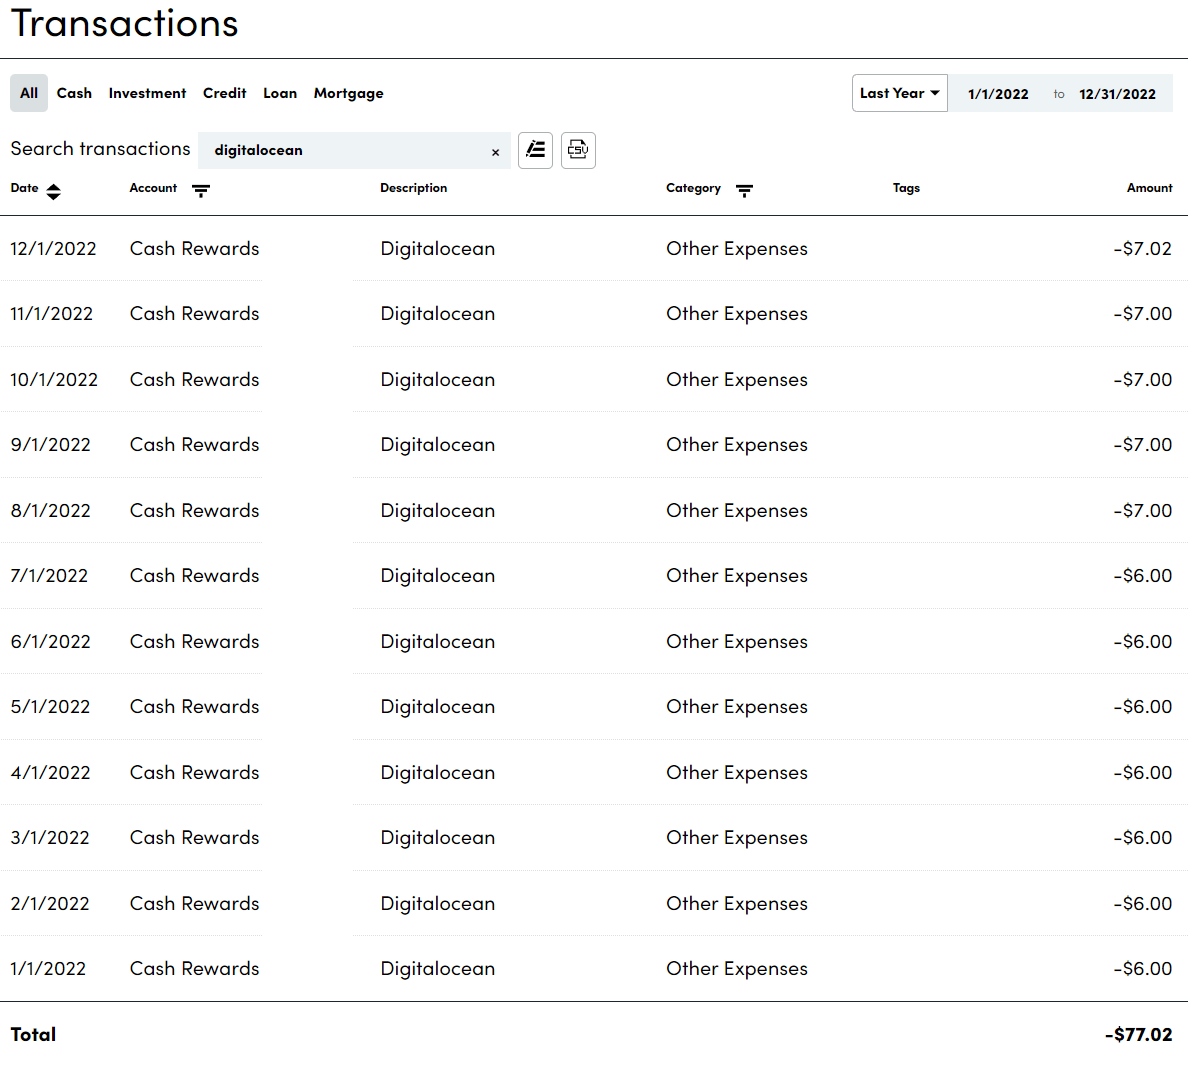Open the Digitalocean description on 1/1/2022
Image resolution: width=1193 pixels, height=1066 pixels.
(x=437, y=969)
